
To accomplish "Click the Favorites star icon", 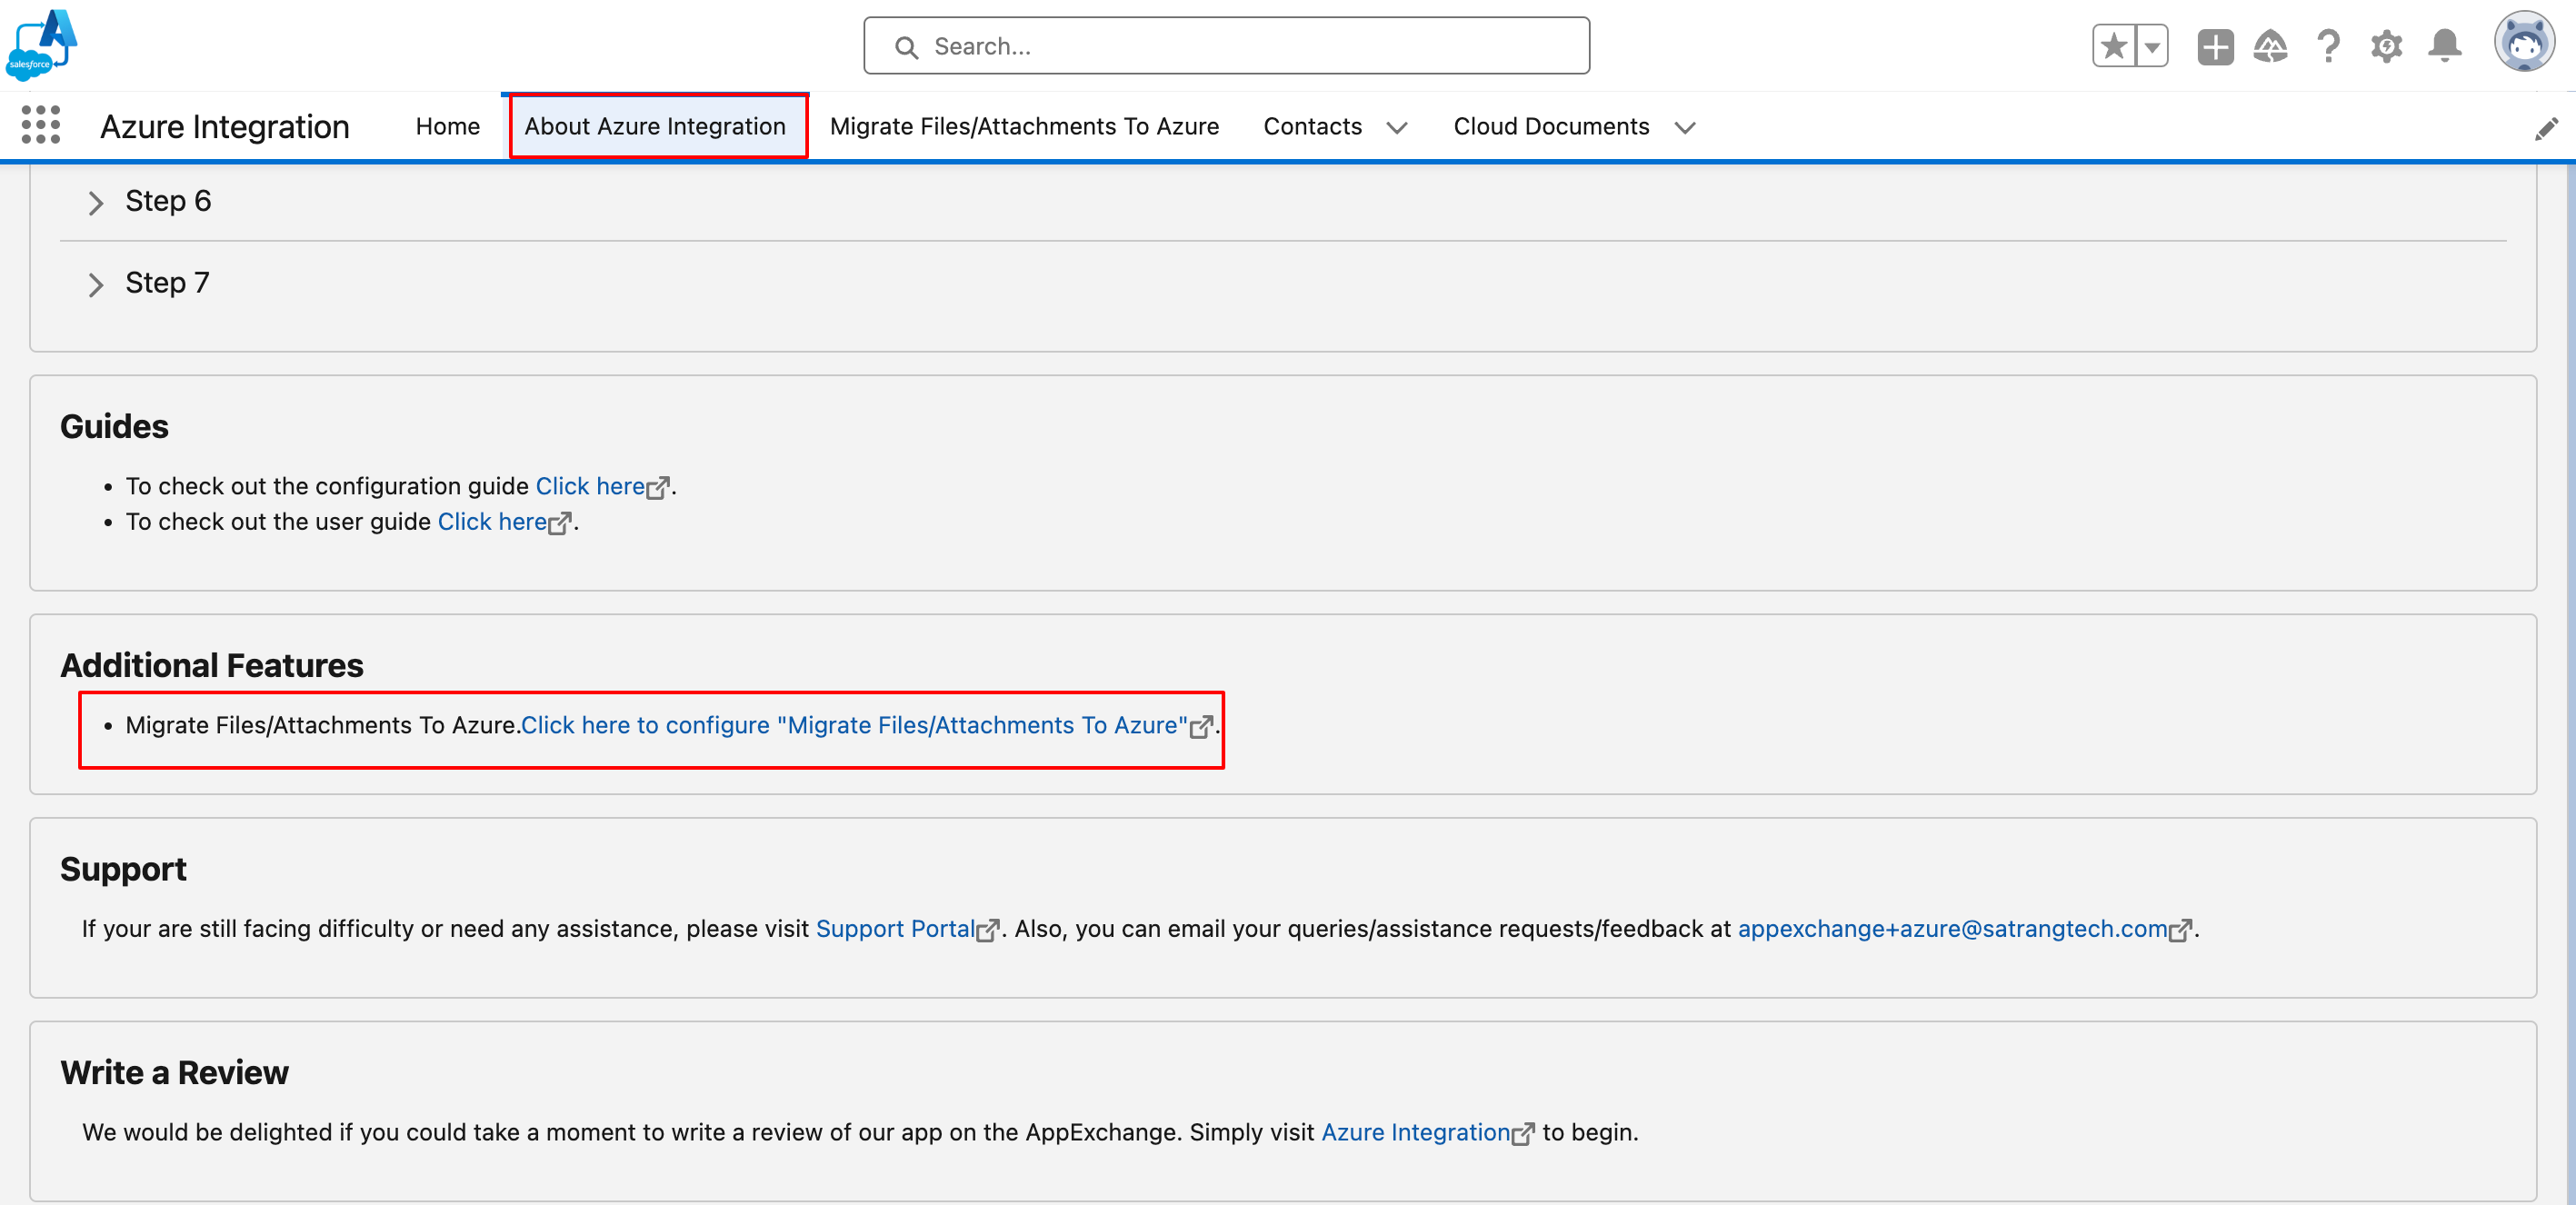I will point(2113,46).
